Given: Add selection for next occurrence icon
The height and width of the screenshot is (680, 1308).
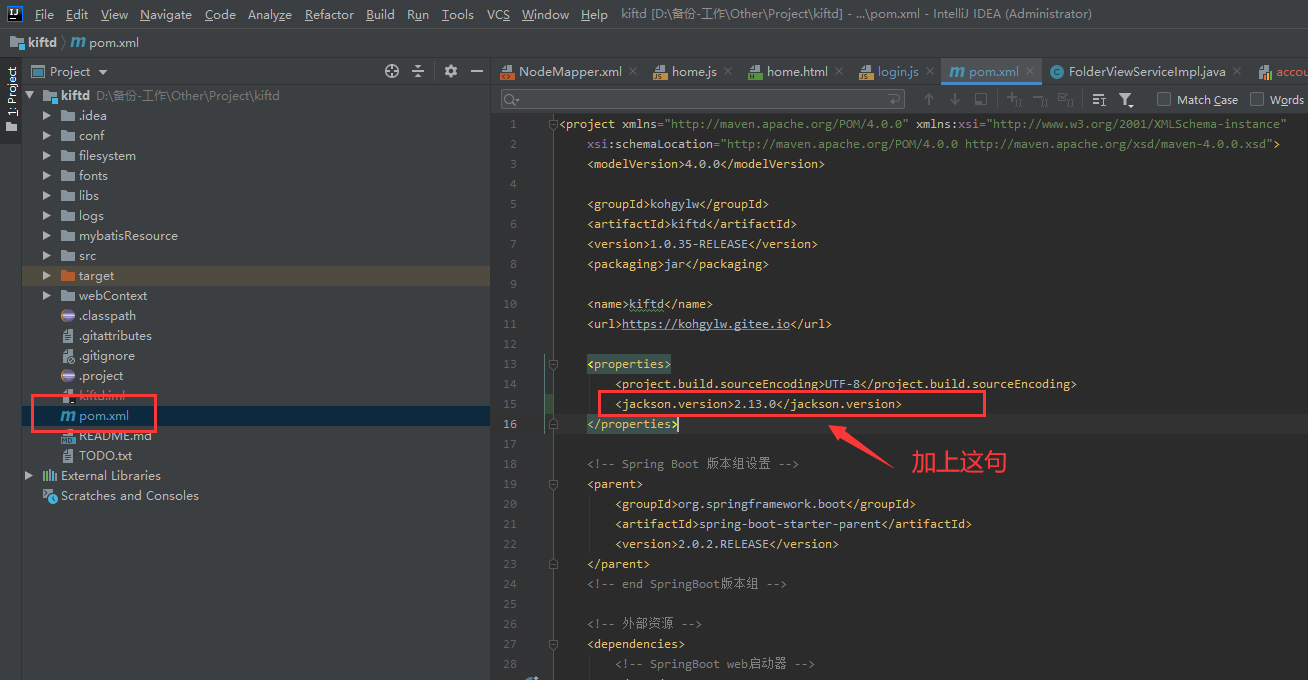Looking at the screenshot, I should click(x=1014, y=99).
